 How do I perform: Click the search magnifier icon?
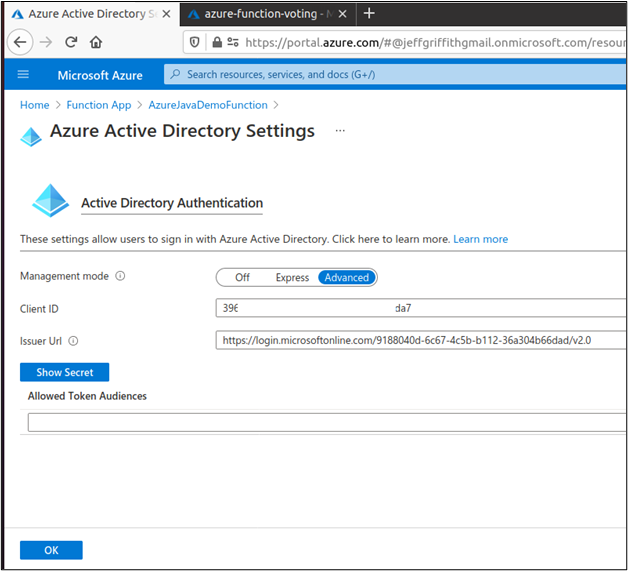[x=175, y=74]
